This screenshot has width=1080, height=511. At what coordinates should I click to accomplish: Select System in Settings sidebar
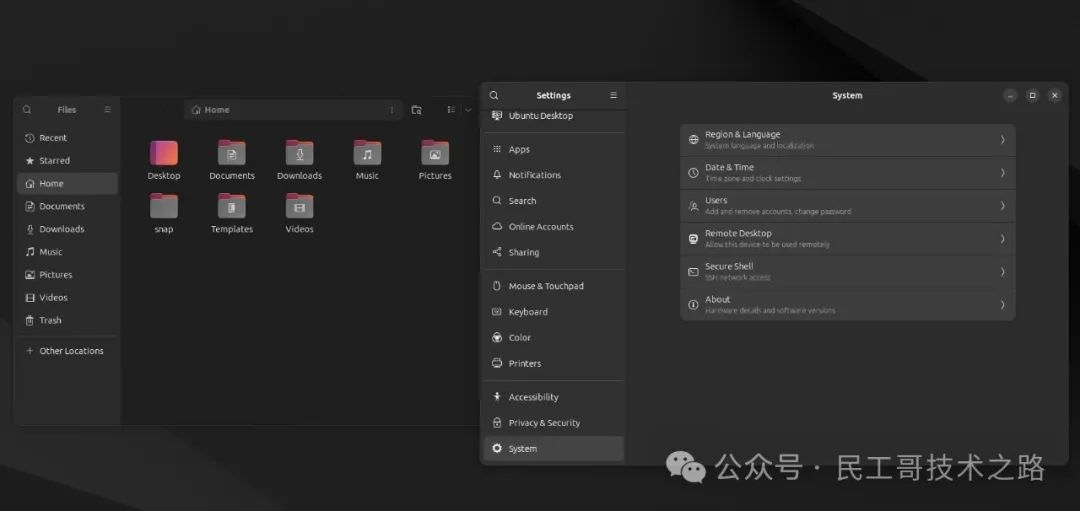click(554, 448)
